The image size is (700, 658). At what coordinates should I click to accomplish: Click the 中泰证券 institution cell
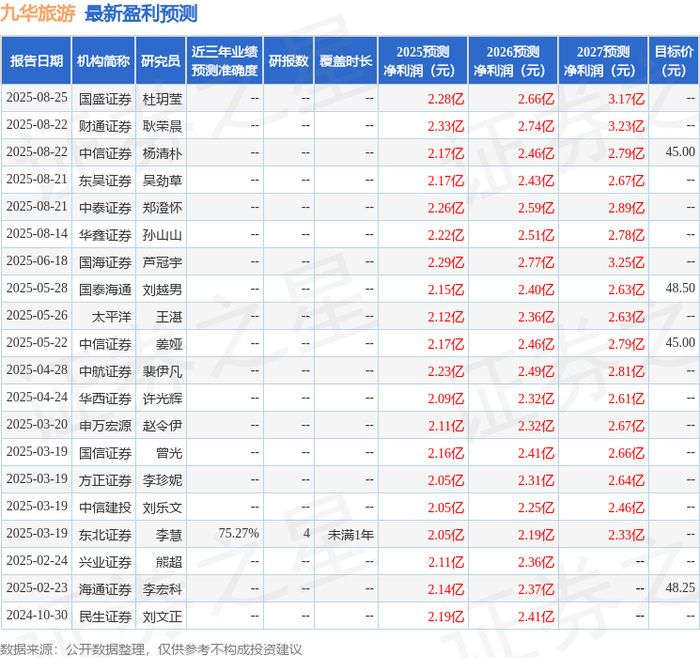(105, 208)
